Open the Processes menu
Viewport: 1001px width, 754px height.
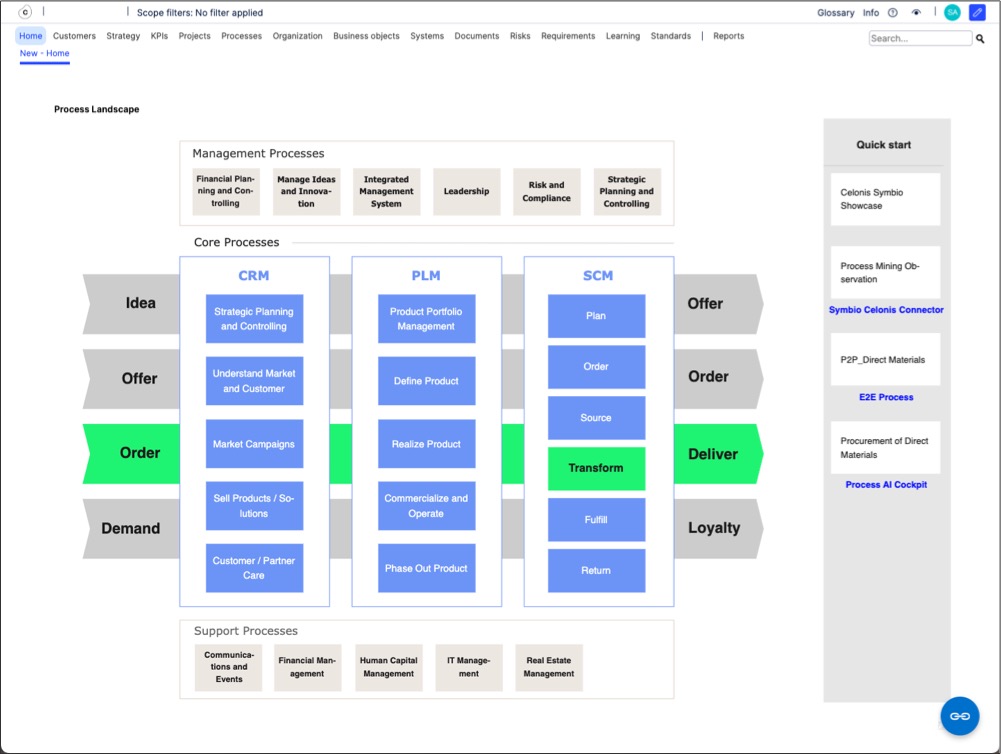coord(241,36)
